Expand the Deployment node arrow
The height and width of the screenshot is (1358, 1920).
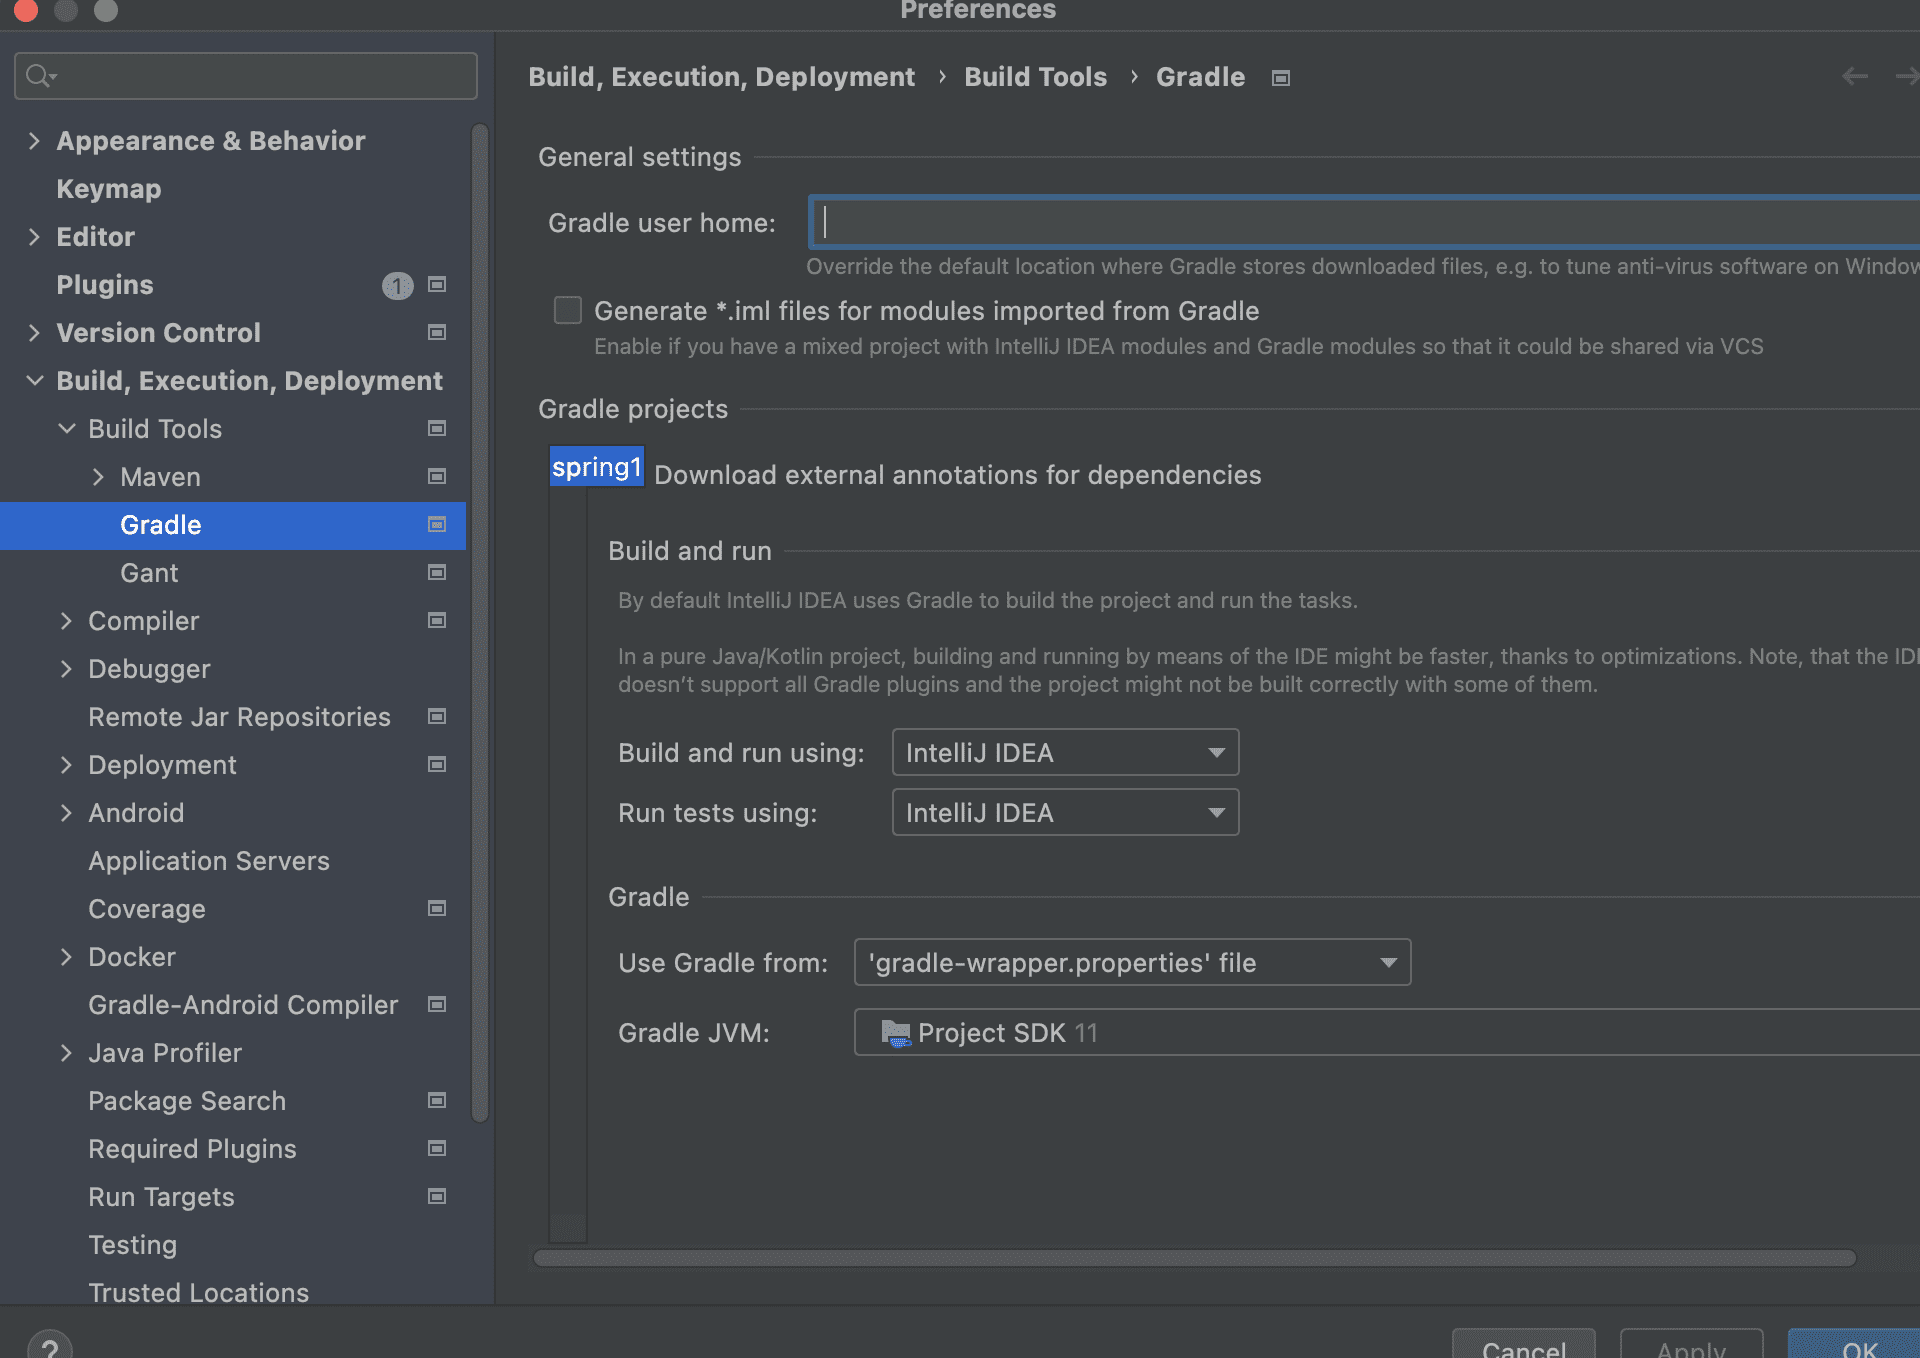66,765
